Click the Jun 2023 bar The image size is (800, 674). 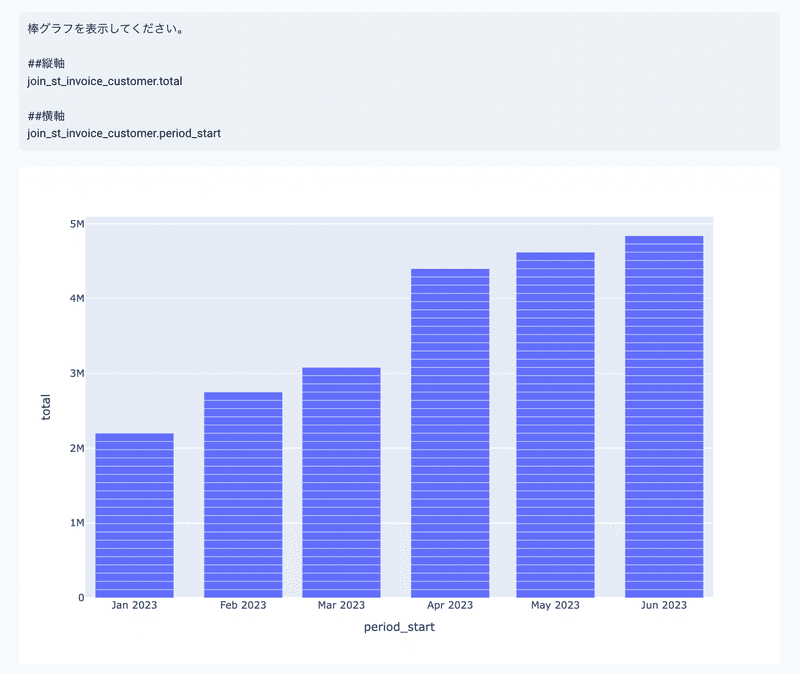(664, 416)
